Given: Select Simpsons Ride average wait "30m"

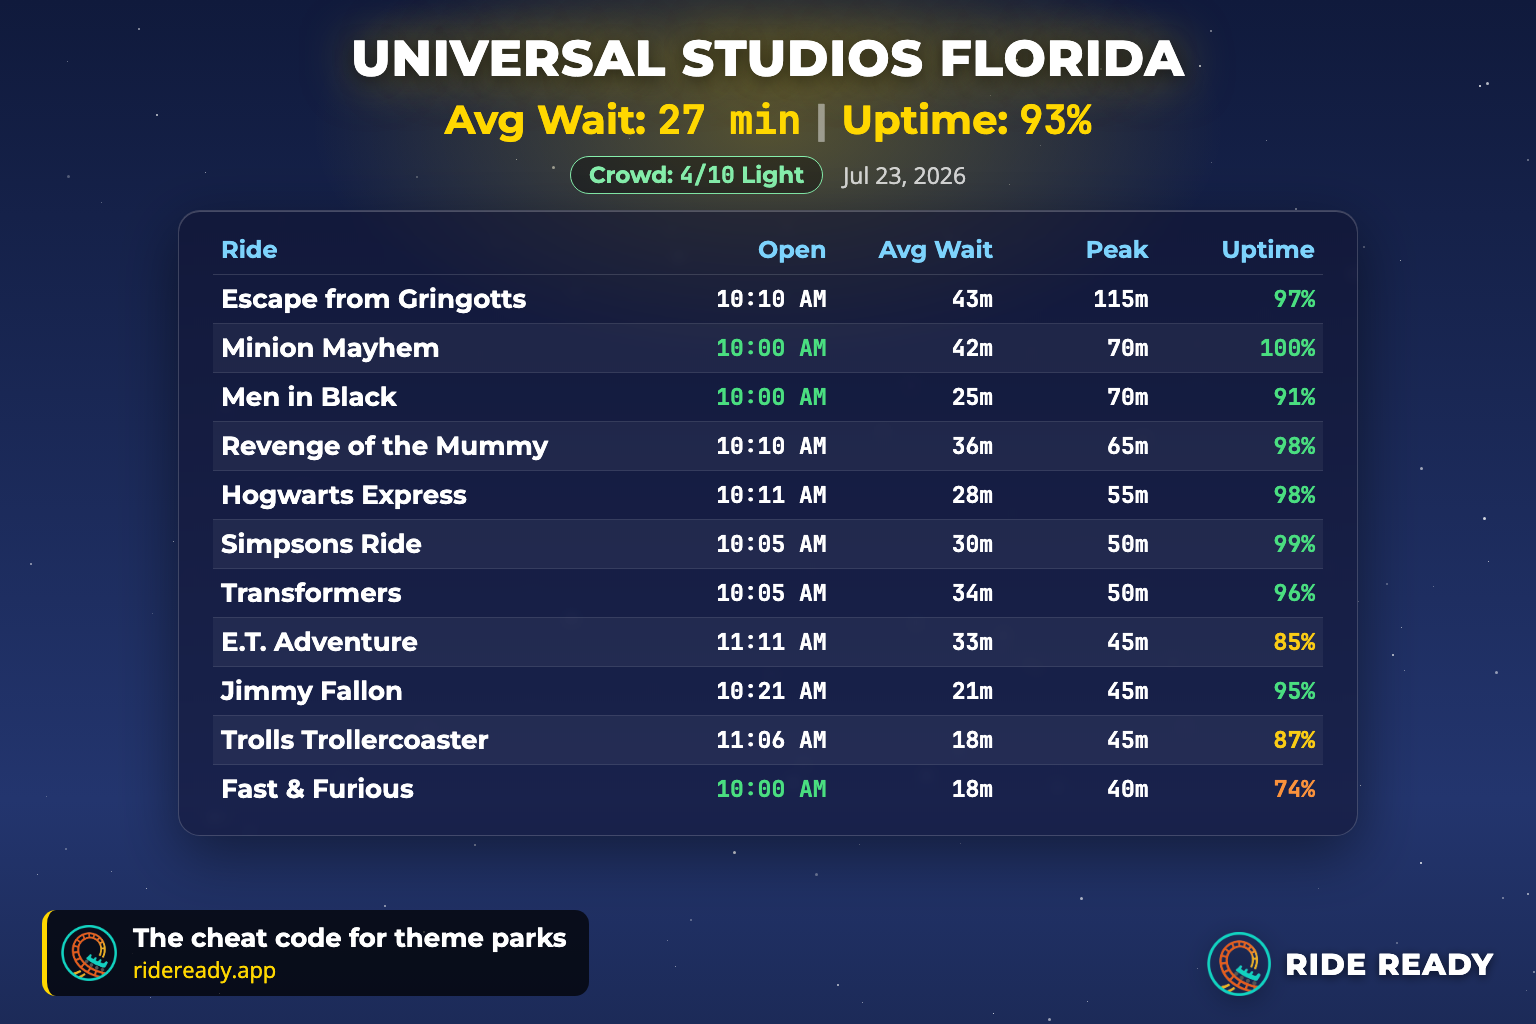Looking at the screenshot, I should pos(972,544).
